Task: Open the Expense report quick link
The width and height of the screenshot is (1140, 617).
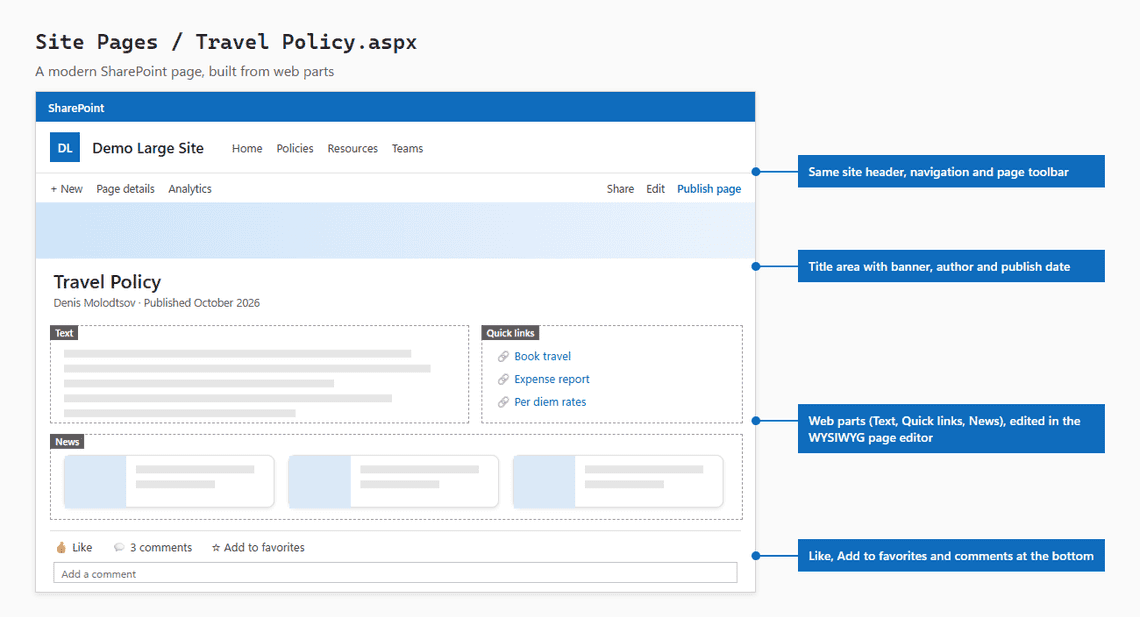Action: pyautogui.click(x=552, y=379)
